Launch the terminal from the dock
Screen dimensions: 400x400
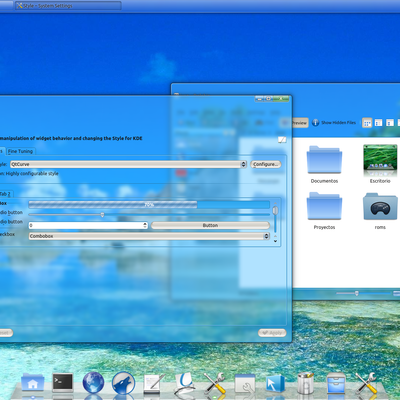point(63,382)
